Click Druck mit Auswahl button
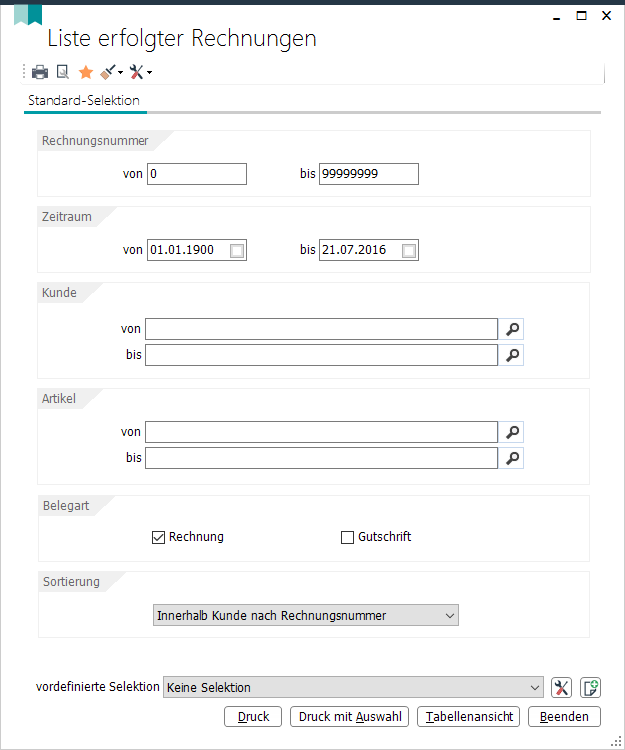The width and height of the screenshot is (625, 750). [350, 717]
